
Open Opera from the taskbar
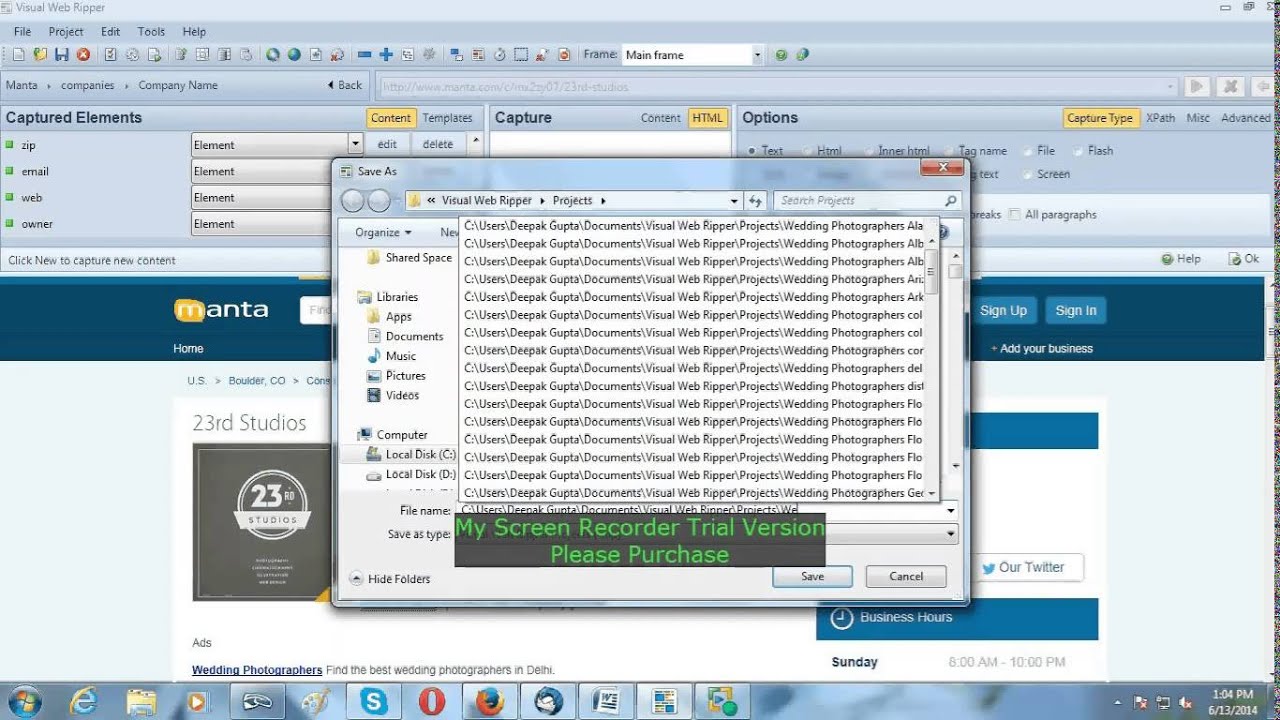432,701
